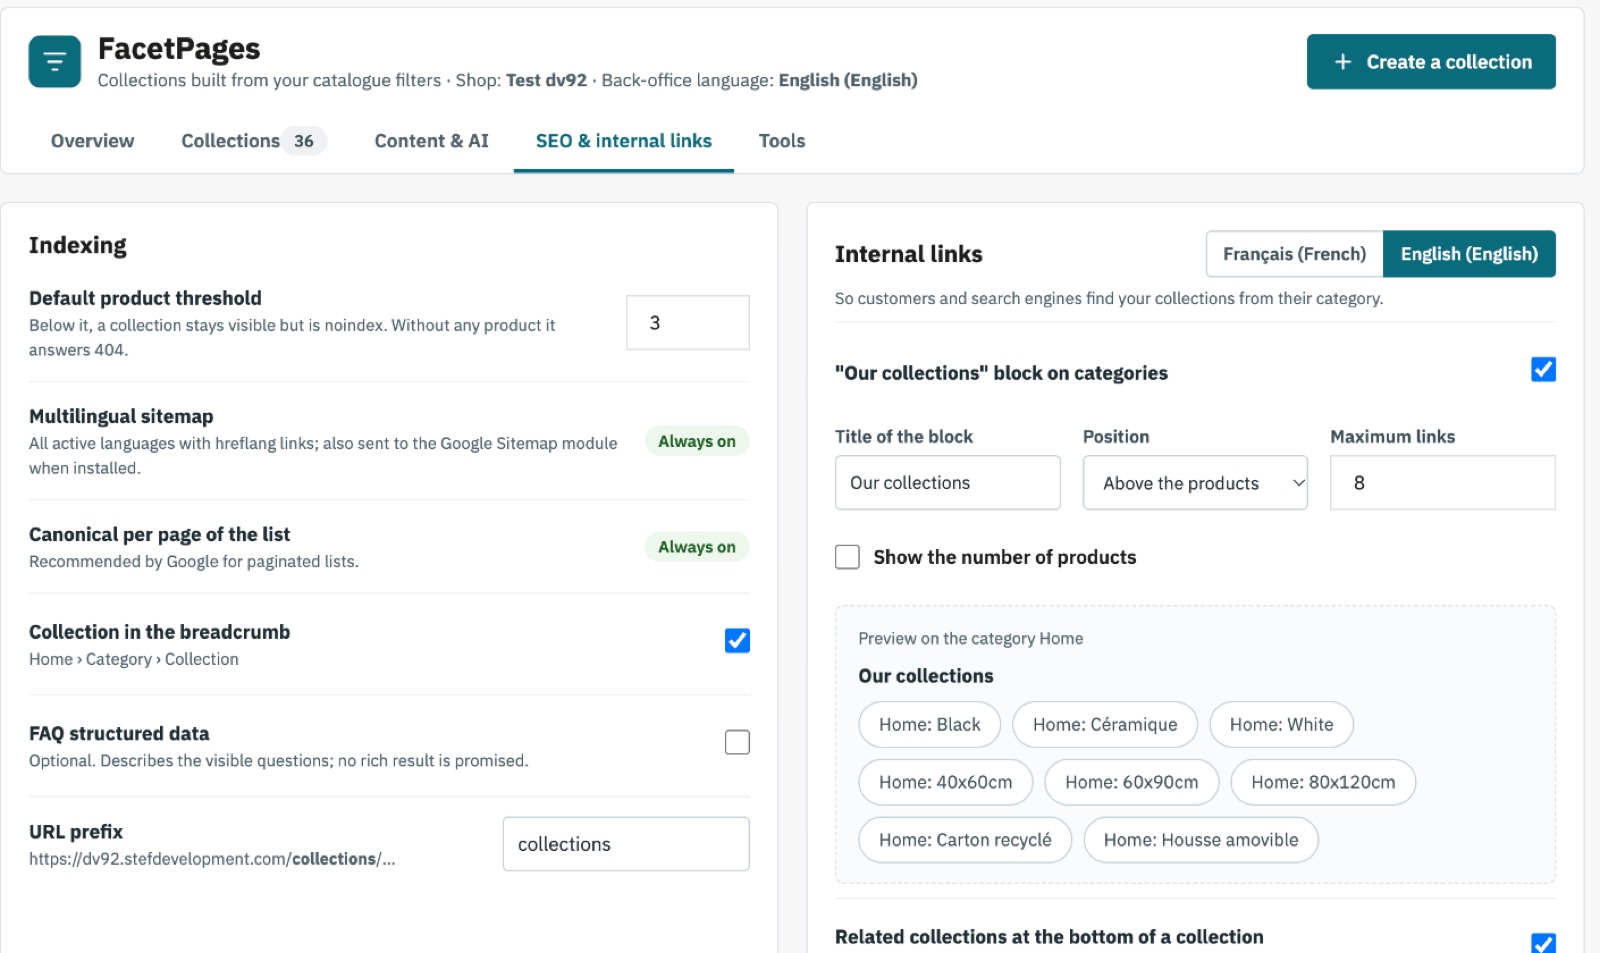
Task: Toggle "Our collections" block on categories checkbox
Action: point(1543,370)
